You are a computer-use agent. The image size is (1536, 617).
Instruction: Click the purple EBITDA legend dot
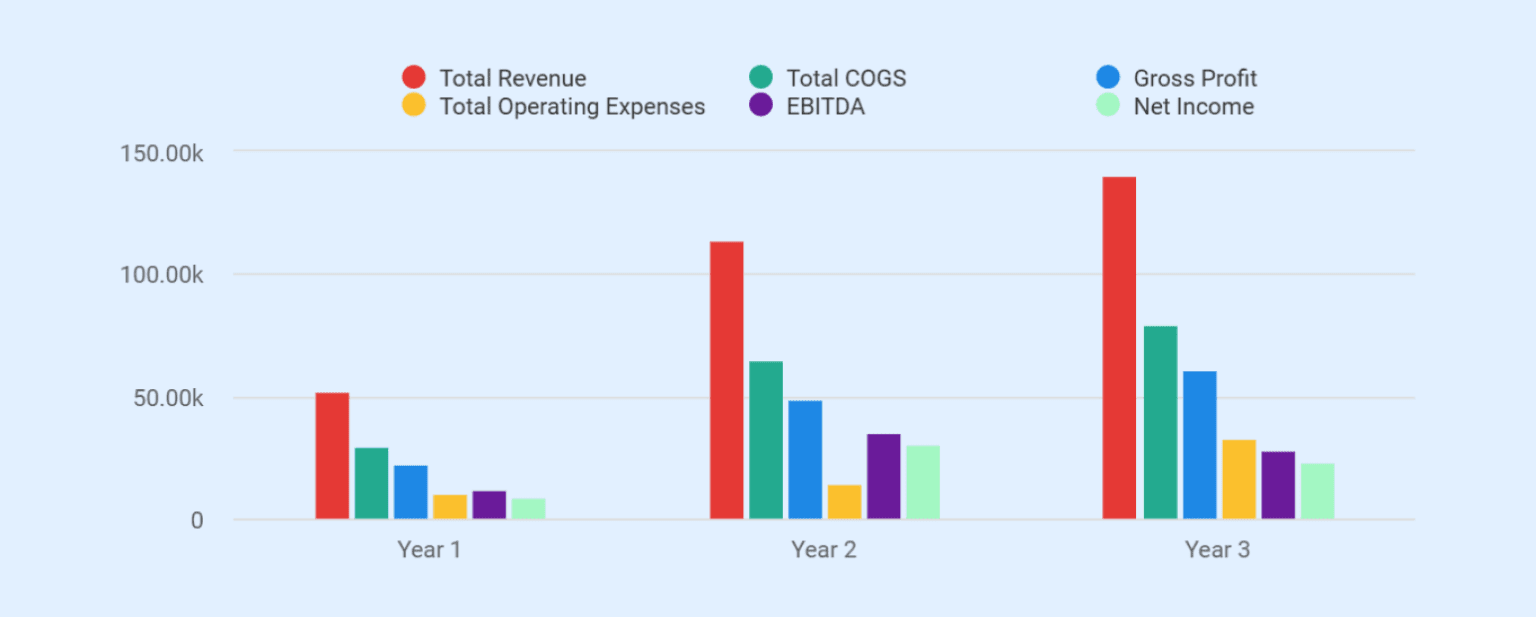click(x=761, y=105)
